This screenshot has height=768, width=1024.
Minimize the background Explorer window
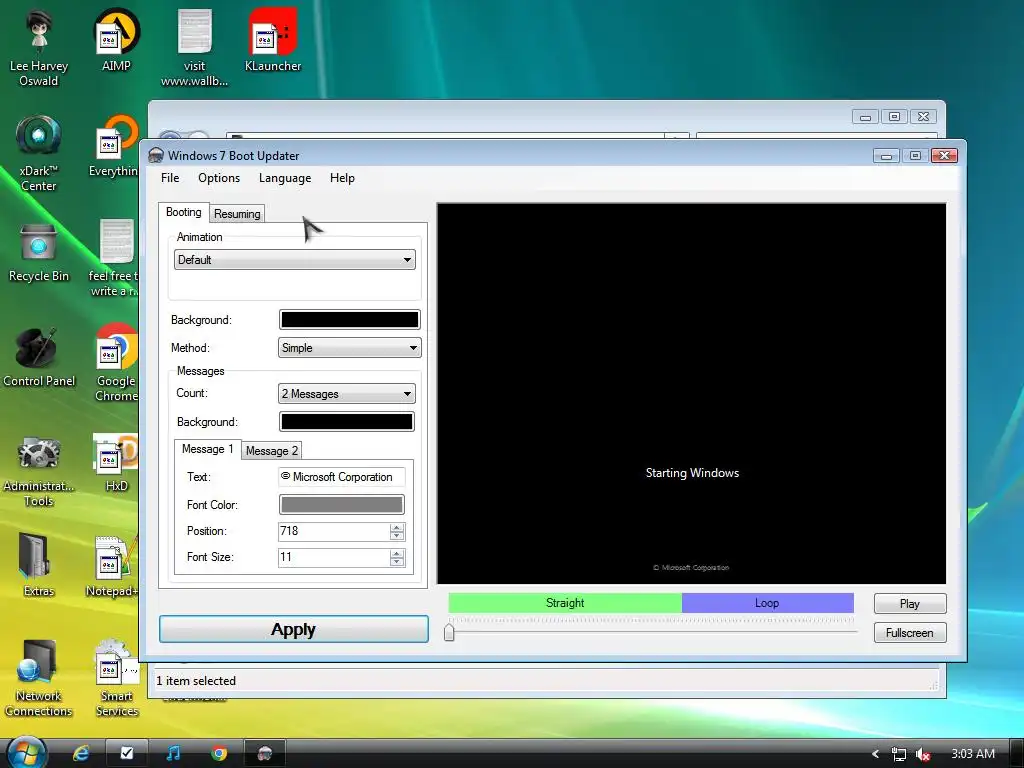click(865, 117)
